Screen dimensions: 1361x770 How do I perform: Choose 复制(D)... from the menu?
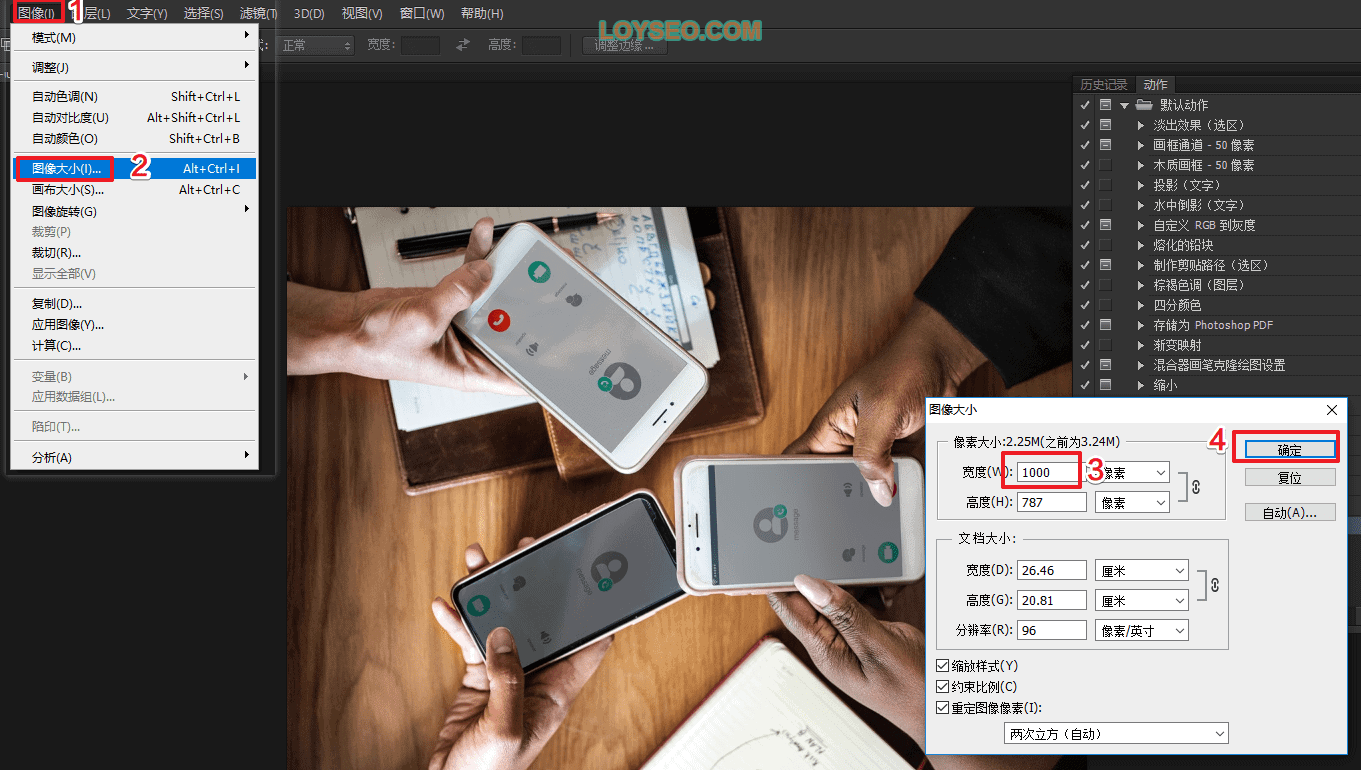tap(134, 303)
